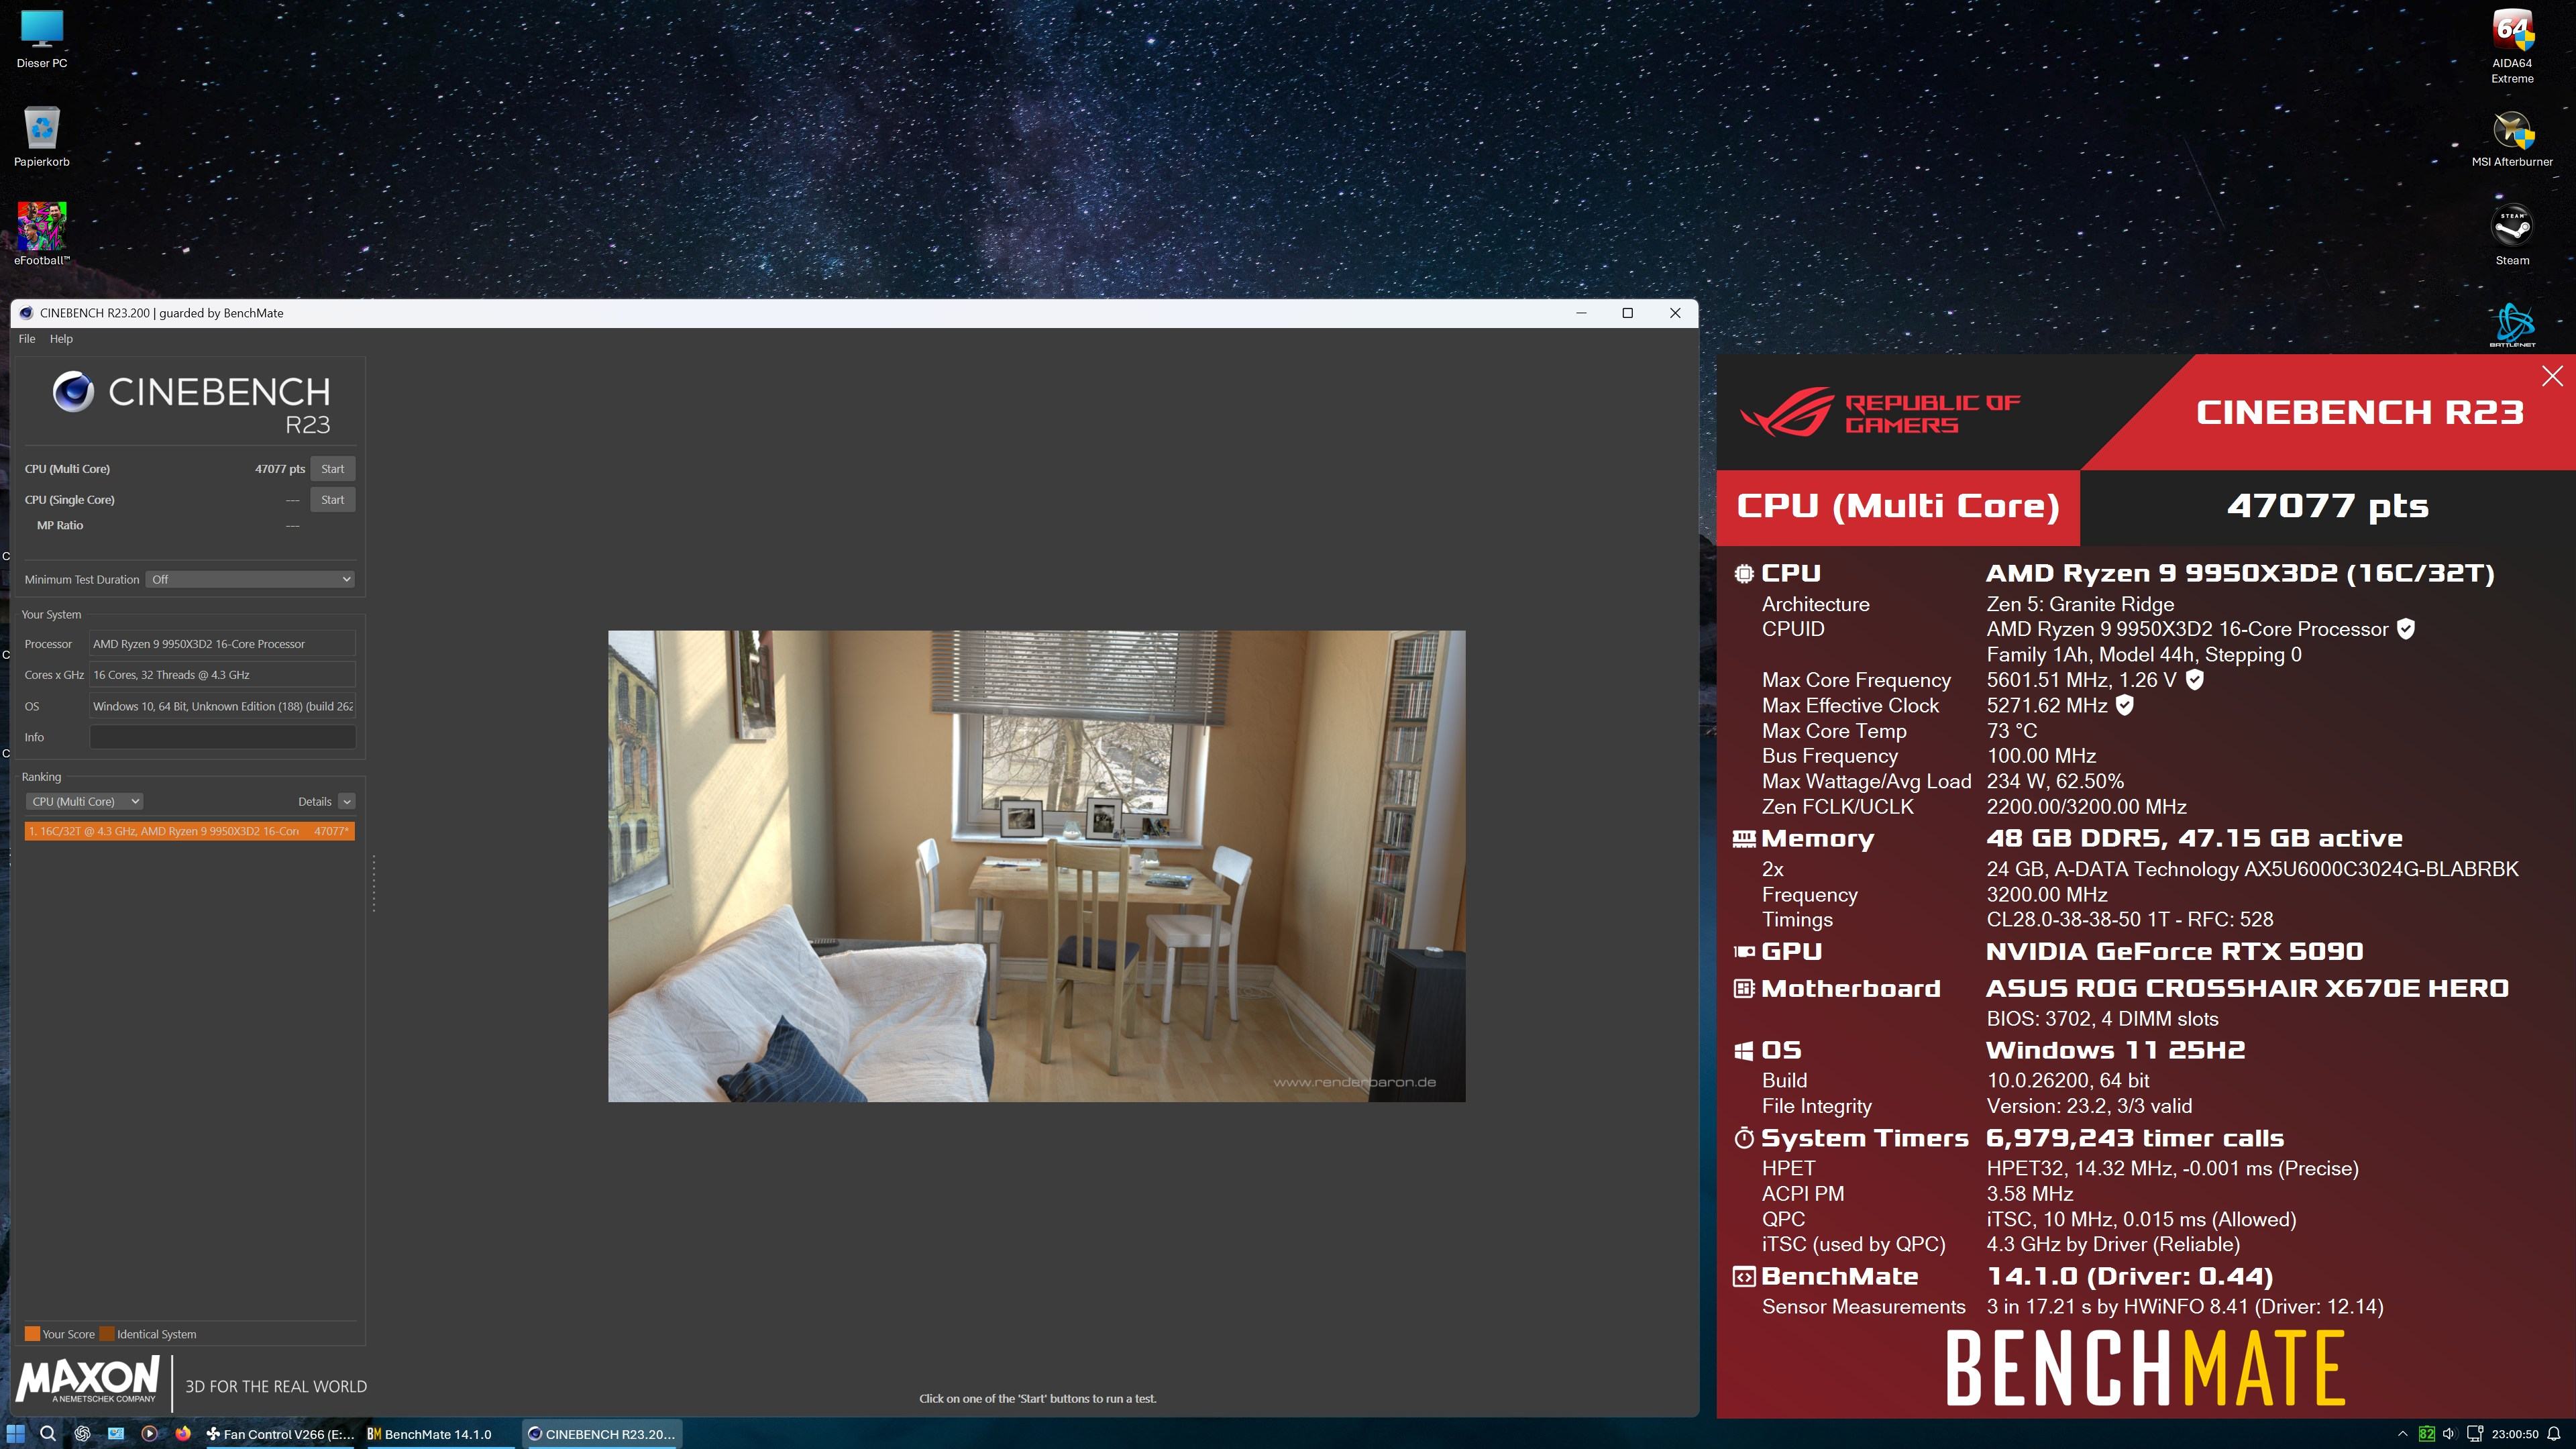2576x1449 pixels.
Task: Open the CPU (Multi Core) ranking dropdown
Action: click(x=84, y=801)
